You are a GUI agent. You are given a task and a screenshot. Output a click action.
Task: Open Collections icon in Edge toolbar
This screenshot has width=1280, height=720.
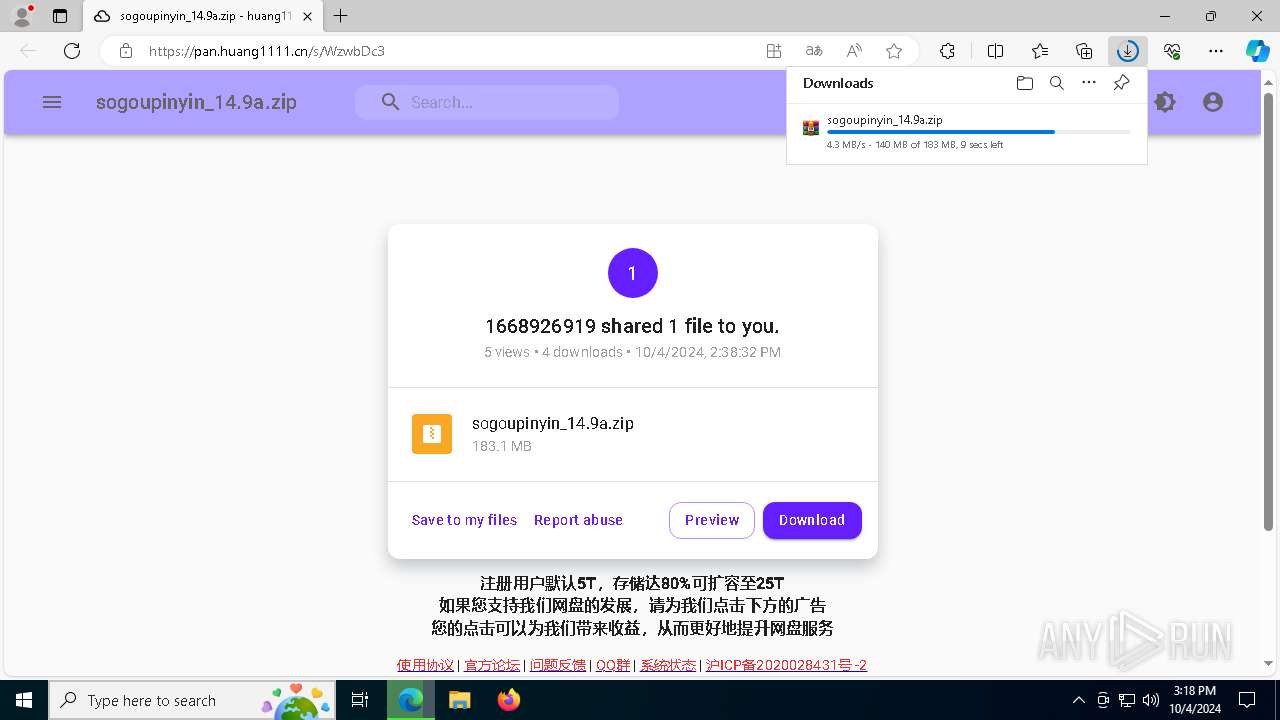(x=1084, y=51)
